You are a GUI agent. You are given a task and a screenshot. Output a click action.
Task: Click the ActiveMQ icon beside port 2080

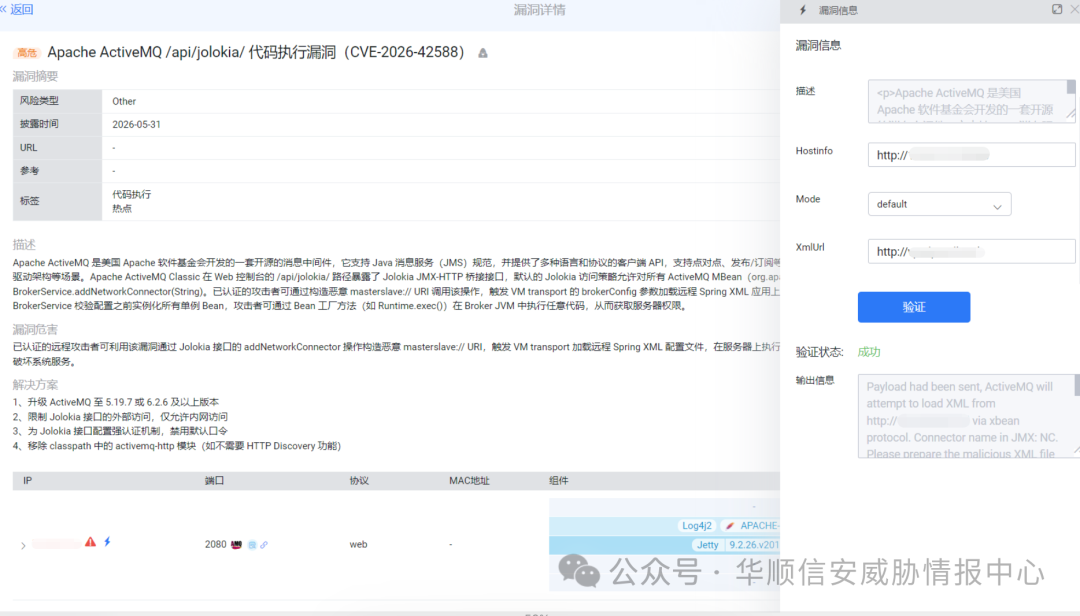236,545
